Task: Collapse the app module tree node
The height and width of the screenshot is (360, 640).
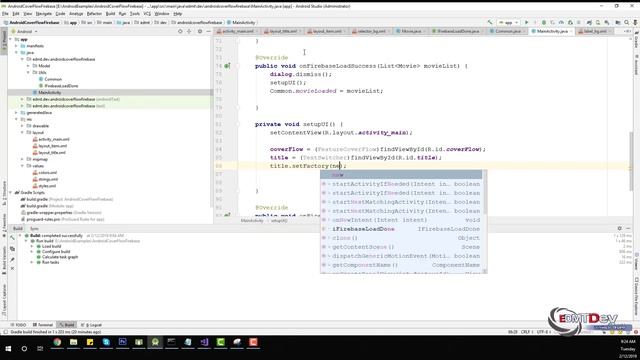Action: click(11, 40)
